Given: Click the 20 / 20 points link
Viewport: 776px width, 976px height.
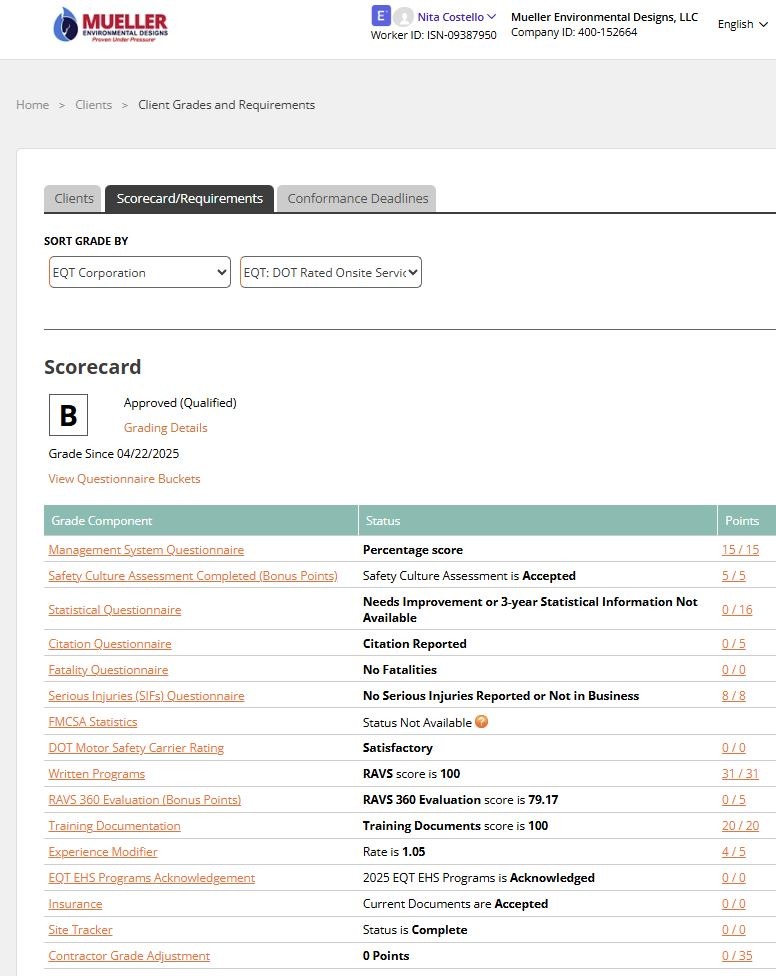Looking at the screenshot, I should 741,826.
